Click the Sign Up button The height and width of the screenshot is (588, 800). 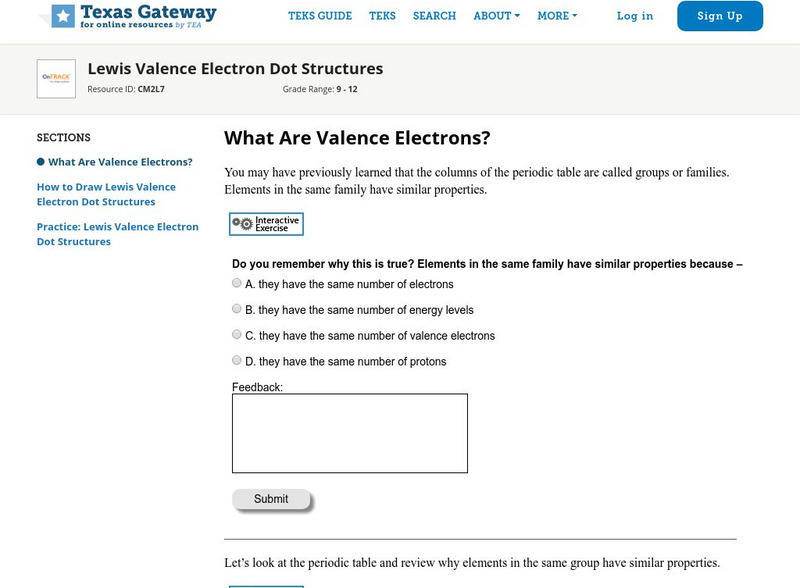point(720,16)
